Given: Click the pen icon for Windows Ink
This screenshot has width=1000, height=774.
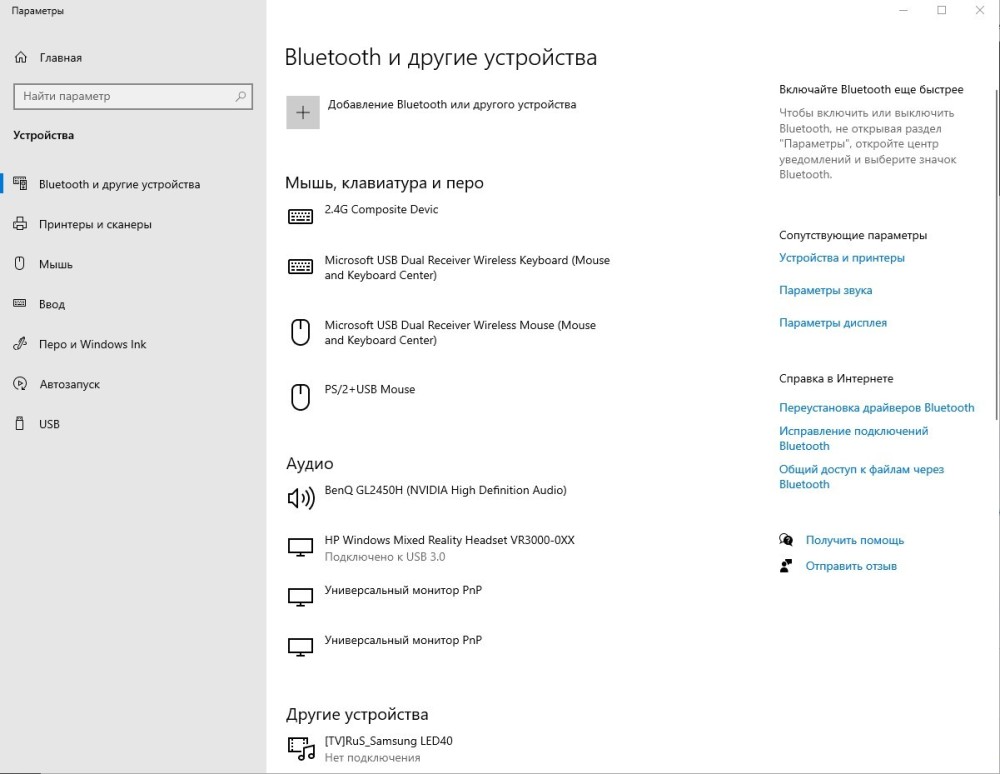Looking at the screenshot, I should pos(20,344).
